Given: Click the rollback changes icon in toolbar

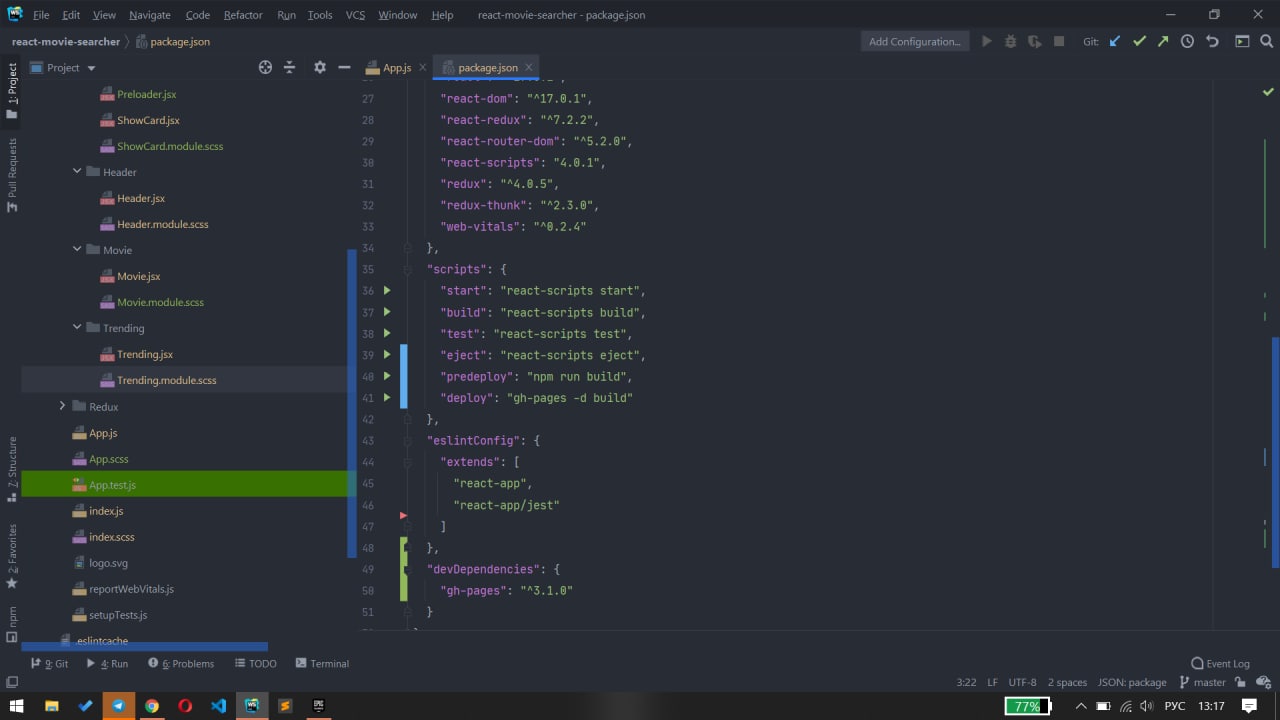Looking at the screenshot, I should 1212,41.
